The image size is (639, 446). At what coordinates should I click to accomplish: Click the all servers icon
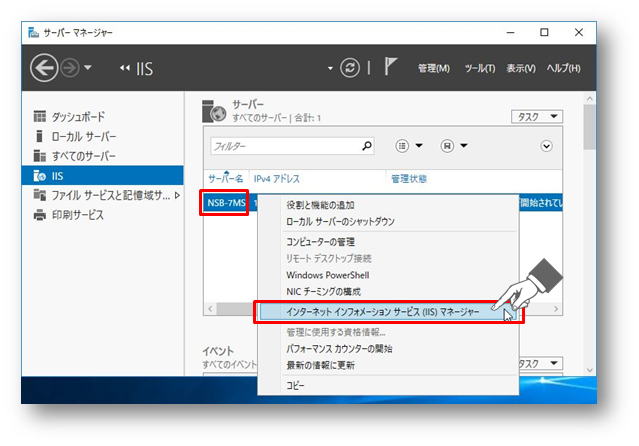click(40, 156)
